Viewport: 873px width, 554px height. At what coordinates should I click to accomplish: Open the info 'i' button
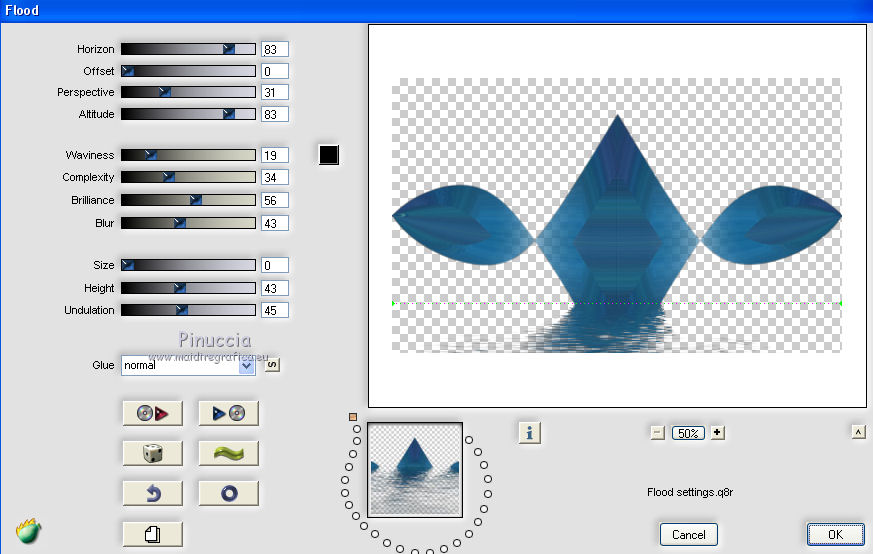click(x=529, y=433)
